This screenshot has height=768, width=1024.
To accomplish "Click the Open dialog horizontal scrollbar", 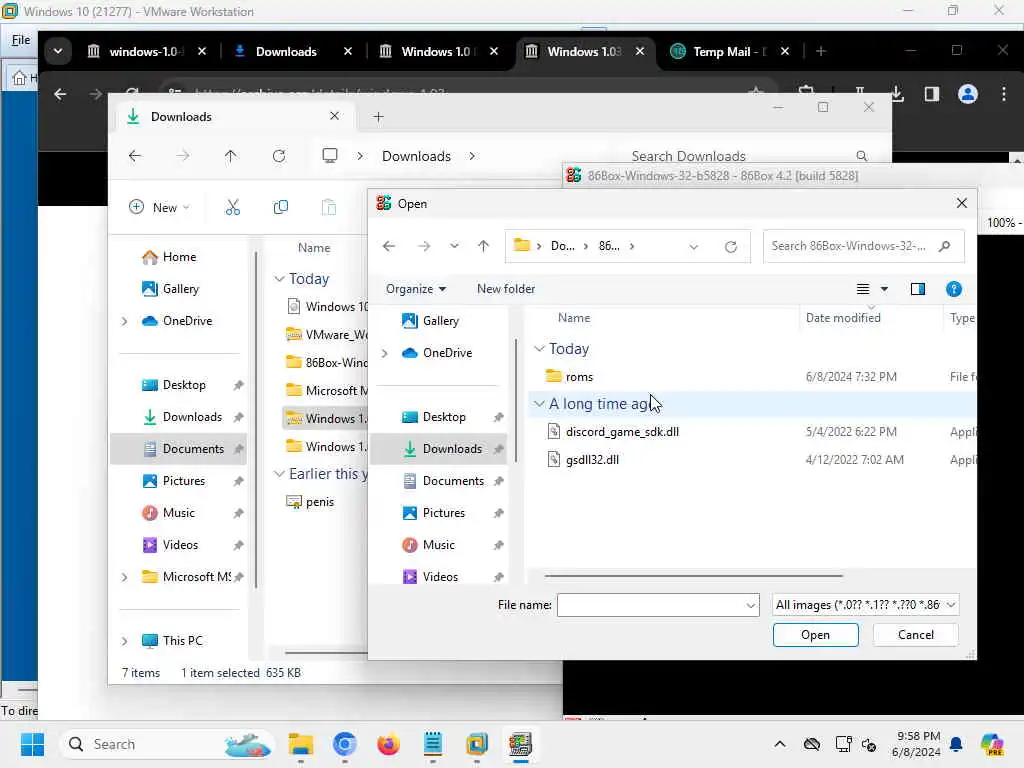I will pos(694,576).
